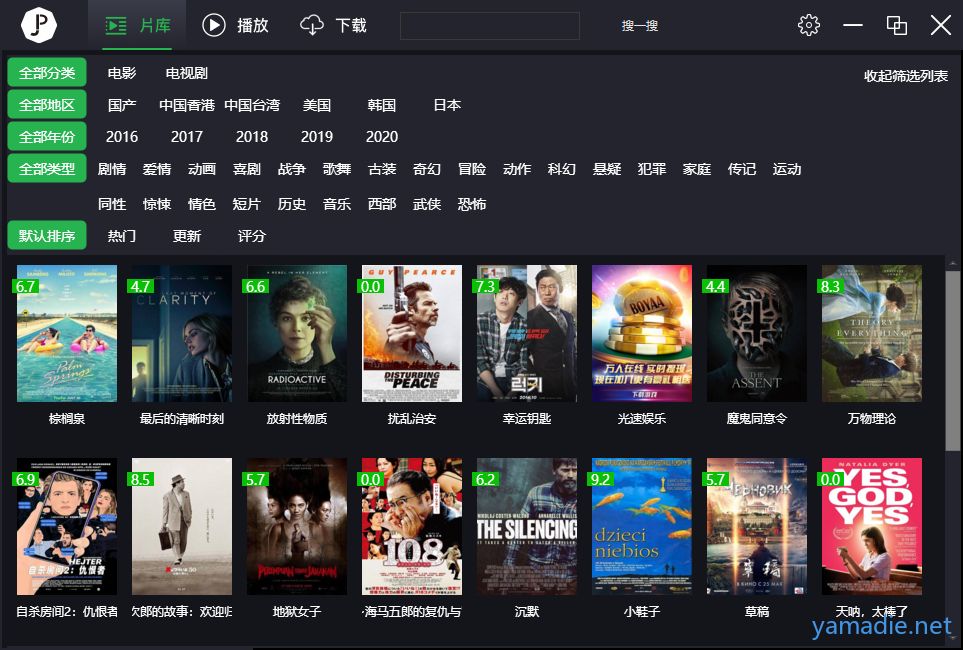Filter genre to 剧情
963x650 pixels.
(x=112, y=169)
